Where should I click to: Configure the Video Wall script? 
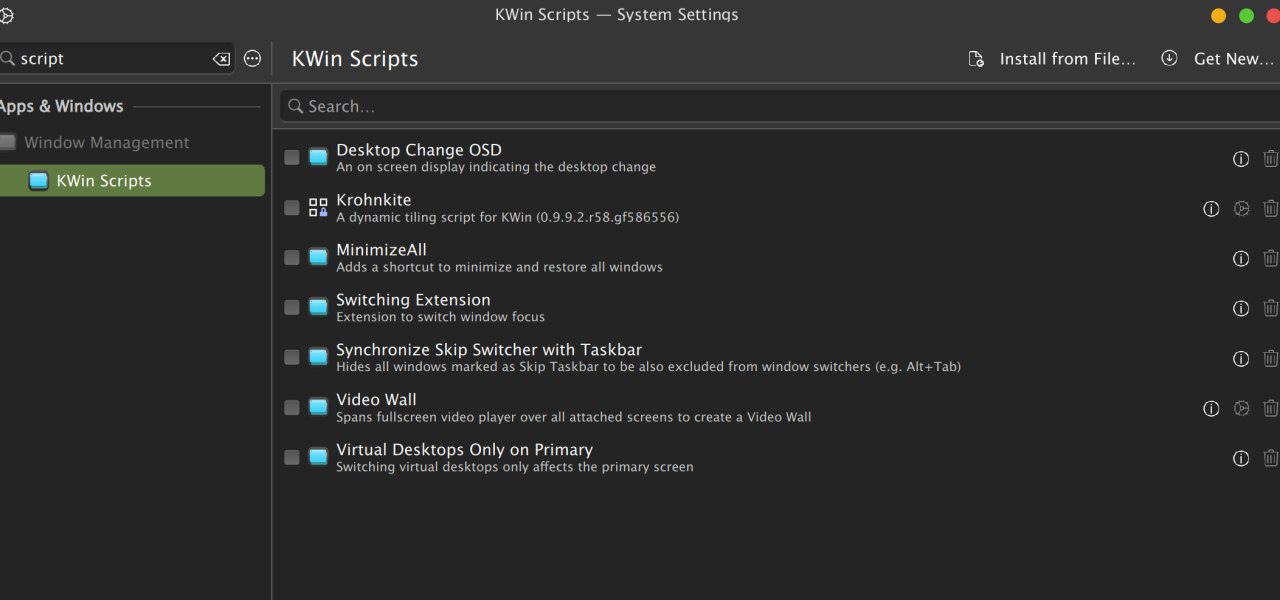tap(1241, 408)
